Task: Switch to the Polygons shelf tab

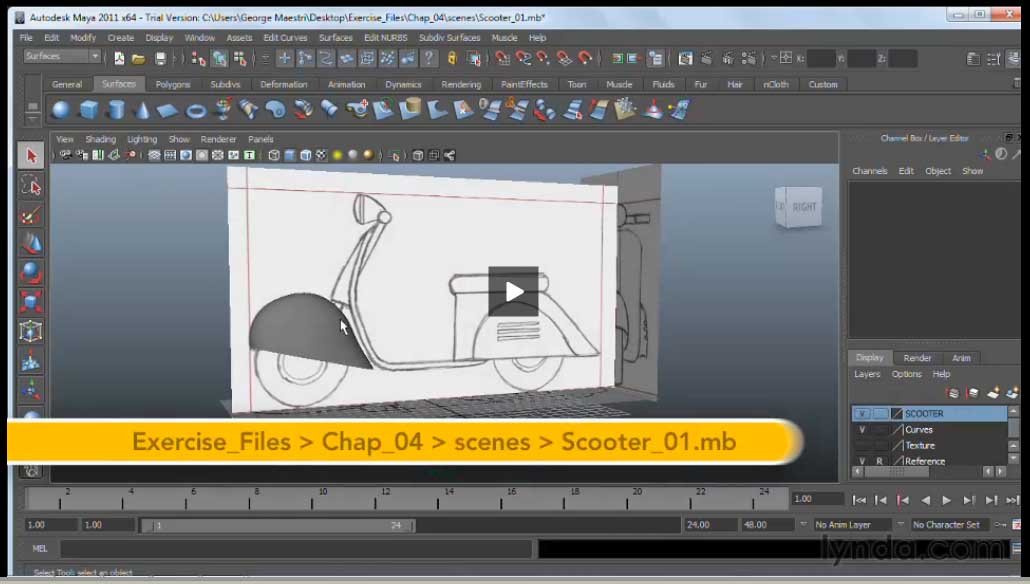Action: pyautogui.click(x=173, y=85)
